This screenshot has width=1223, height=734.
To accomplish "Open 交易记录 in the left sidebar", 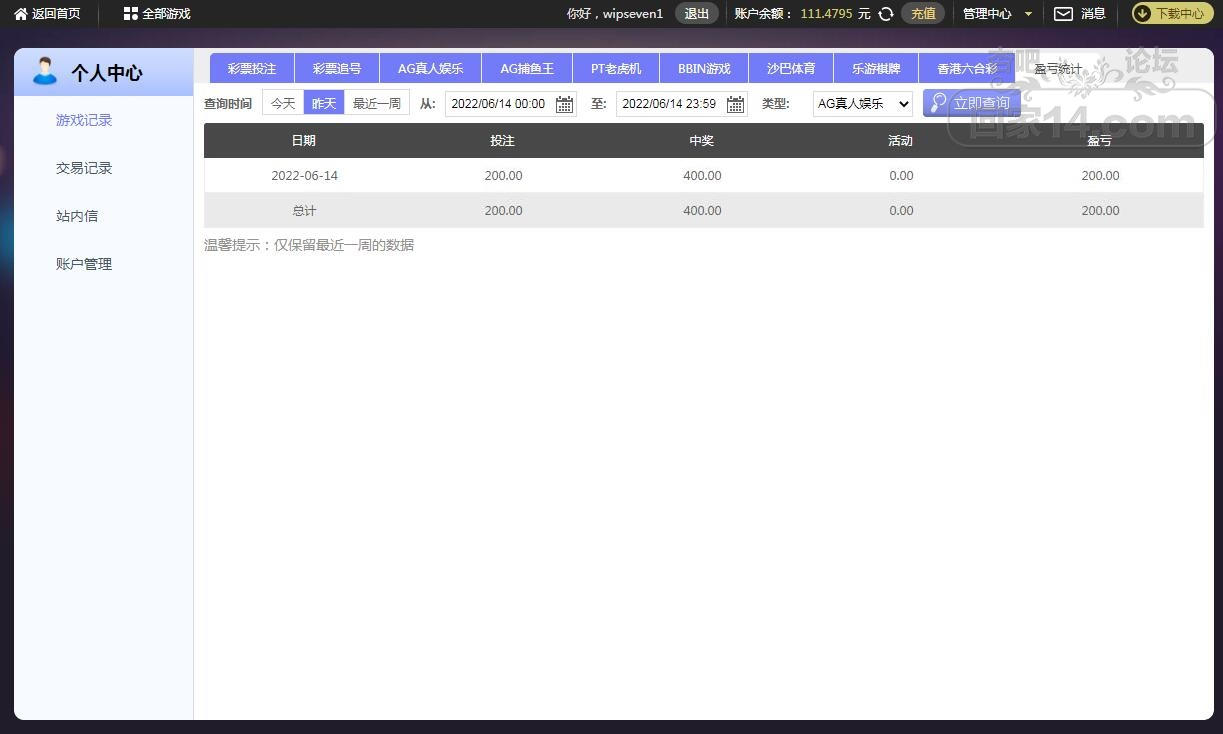I will (84, 168).
